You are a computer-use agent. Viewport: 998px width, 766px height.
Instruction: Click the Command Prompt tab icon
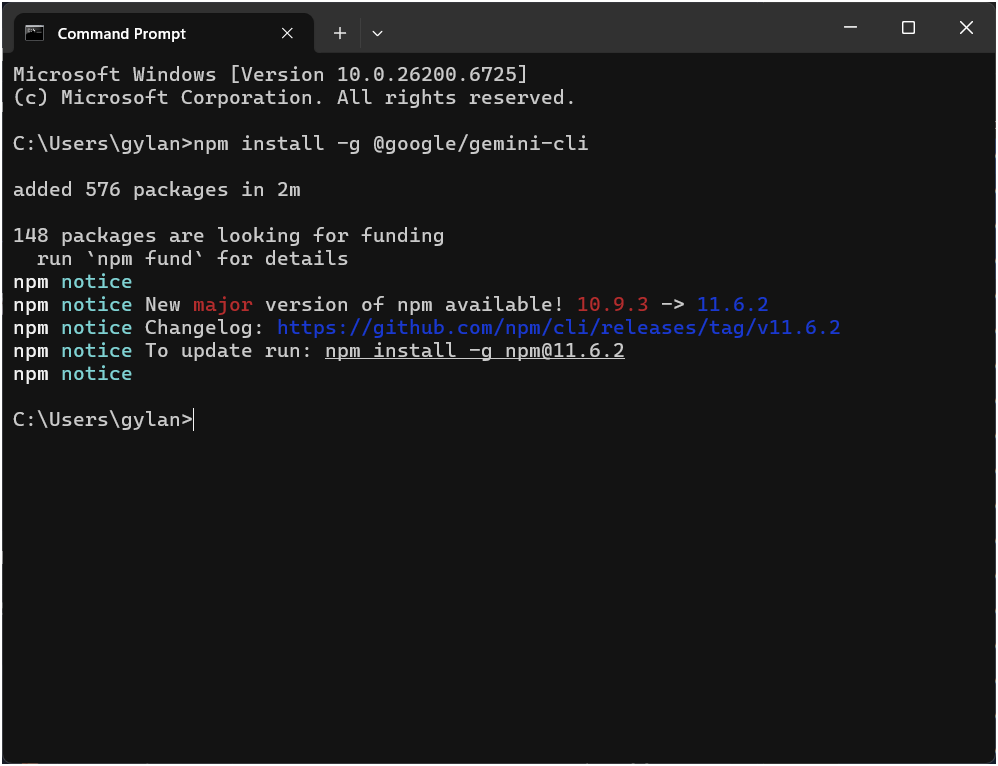point(35,33)
